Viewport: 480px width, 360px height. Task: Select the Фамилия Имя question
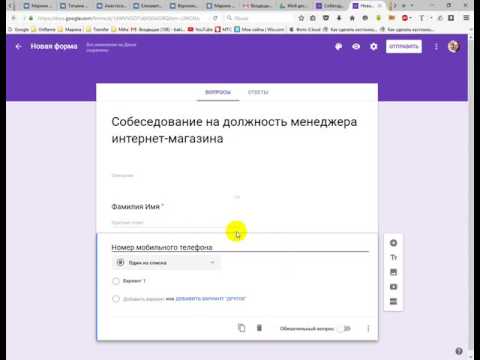click(x=137, y=207)
